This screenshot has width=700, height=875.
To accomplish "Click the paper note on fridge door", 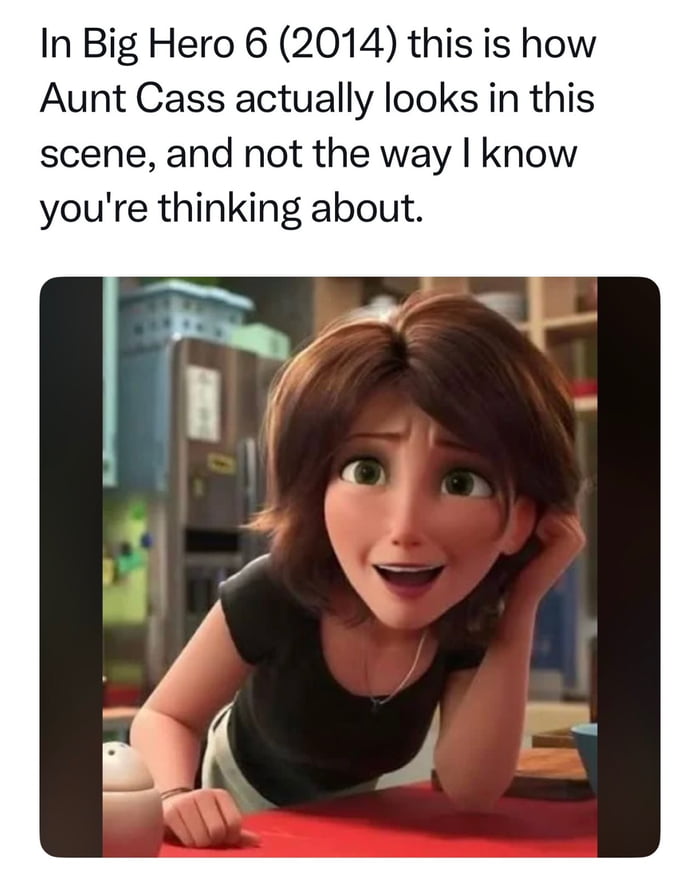I will pos(203,403).
